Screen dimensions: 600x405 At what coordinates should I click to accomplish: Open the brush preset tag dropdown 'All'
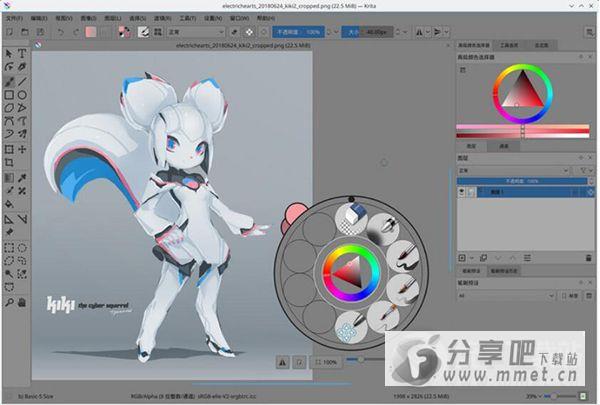coord(506,296)
